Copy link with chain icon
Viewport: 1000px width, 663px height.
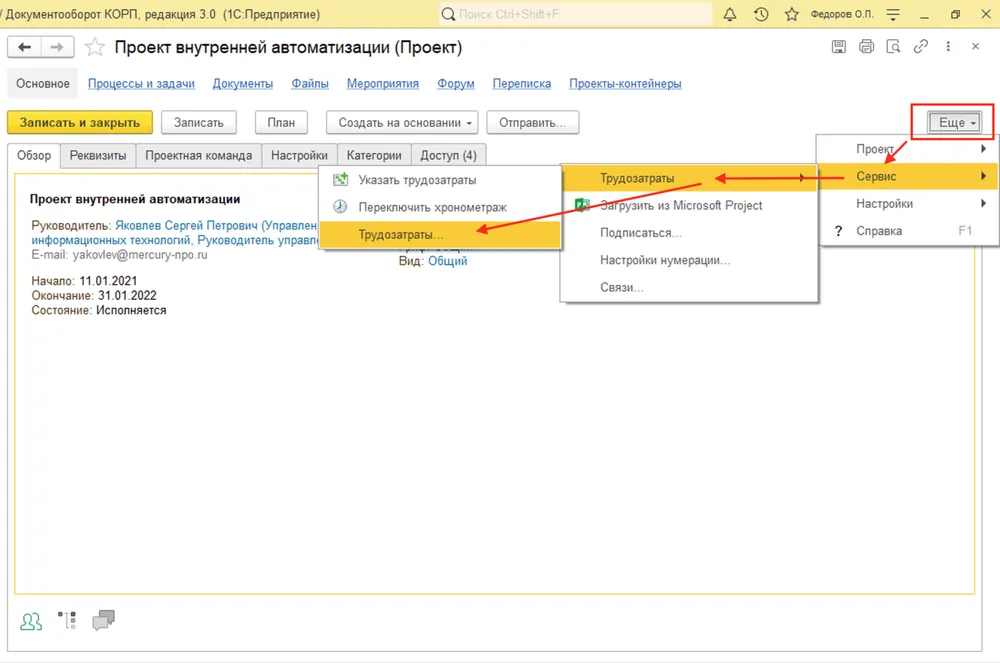[x=920, y=47]
